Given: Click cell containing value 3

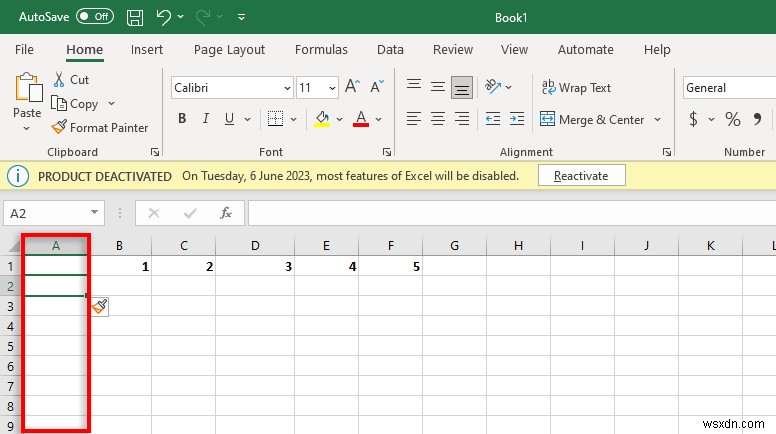Looking at the screenshot, I should pyautogui.click(x=255, y=266).
